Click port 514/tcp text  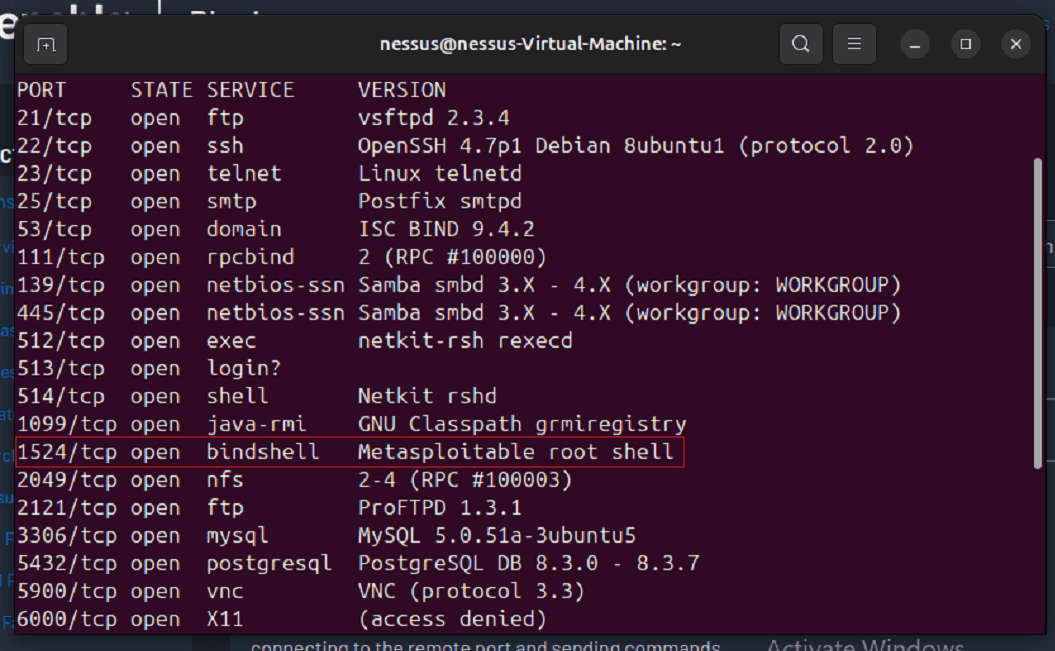61,397
